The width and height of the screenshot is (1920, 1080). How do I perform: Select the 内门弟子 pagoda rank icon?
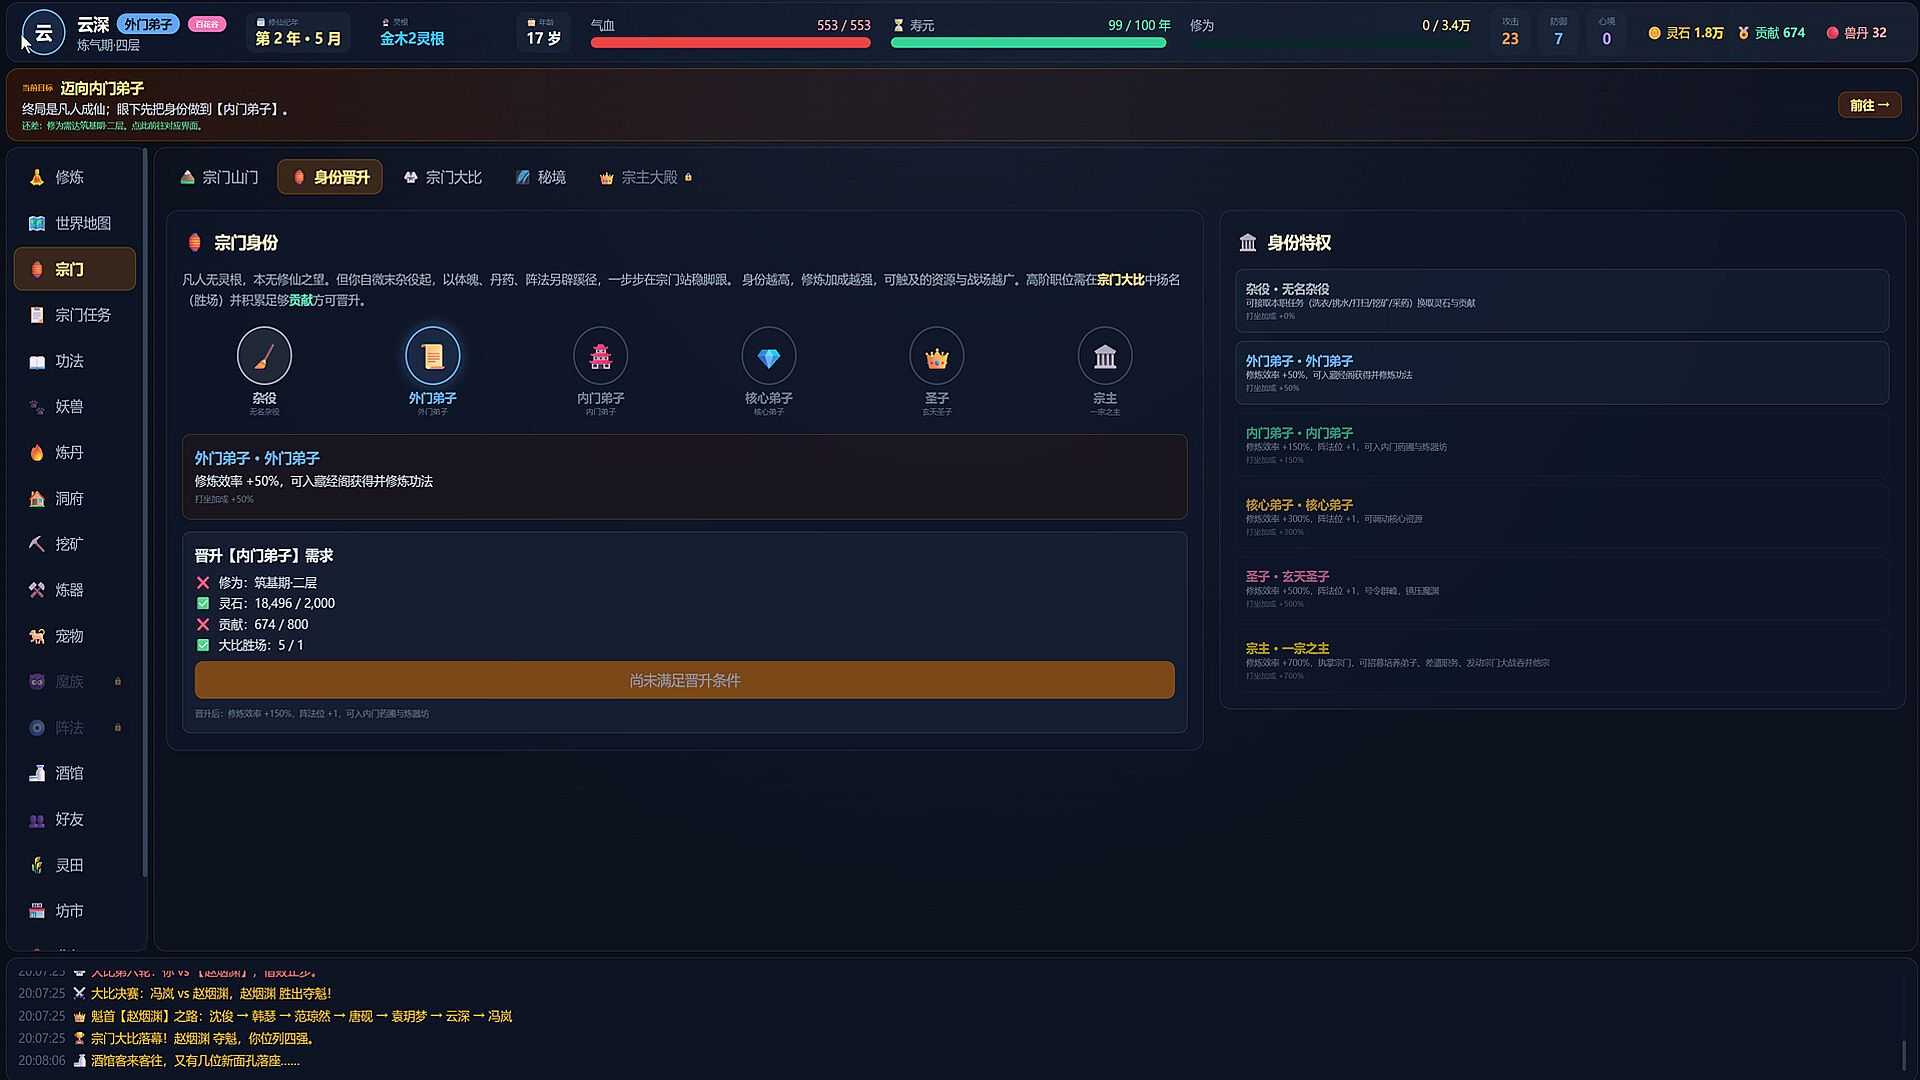pyautogui.click(x=600, y=356)
